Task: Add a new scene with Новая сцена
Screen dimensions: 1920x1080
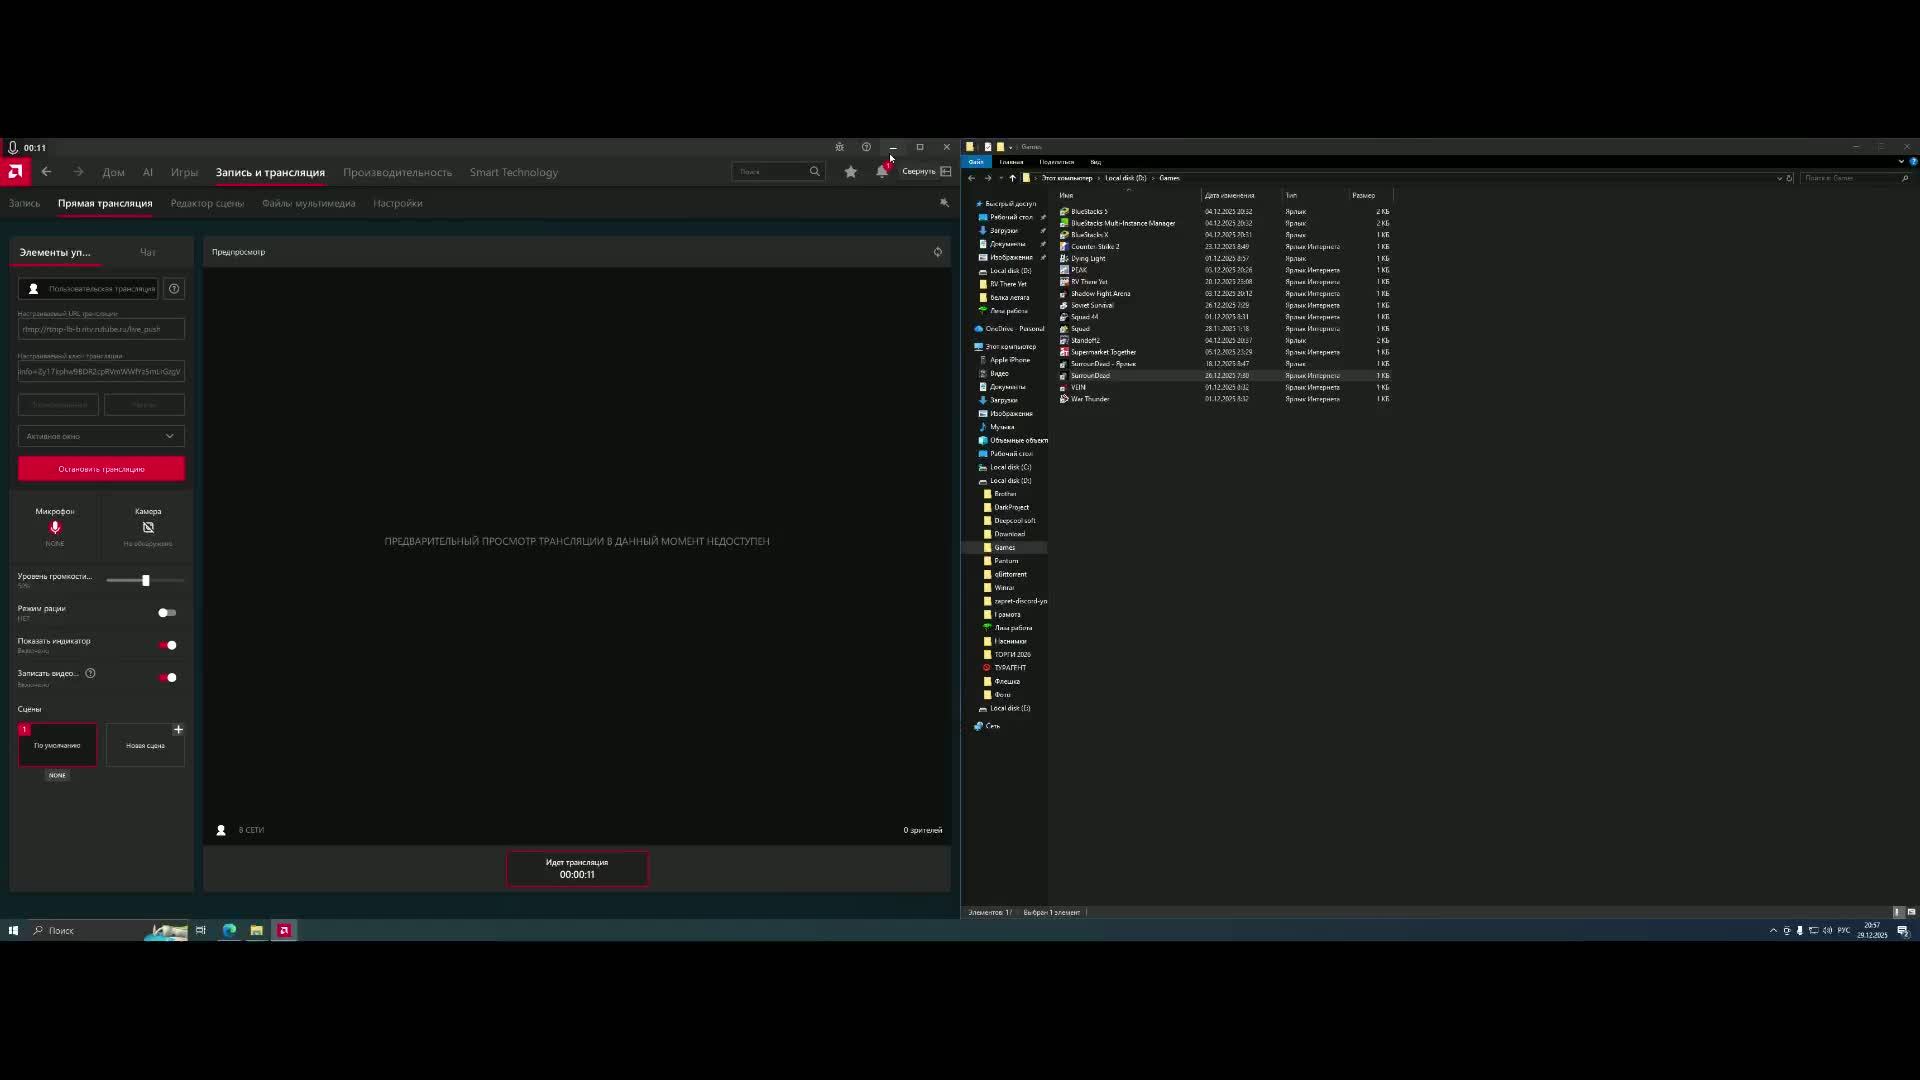Action: click(x=146, y=744)
